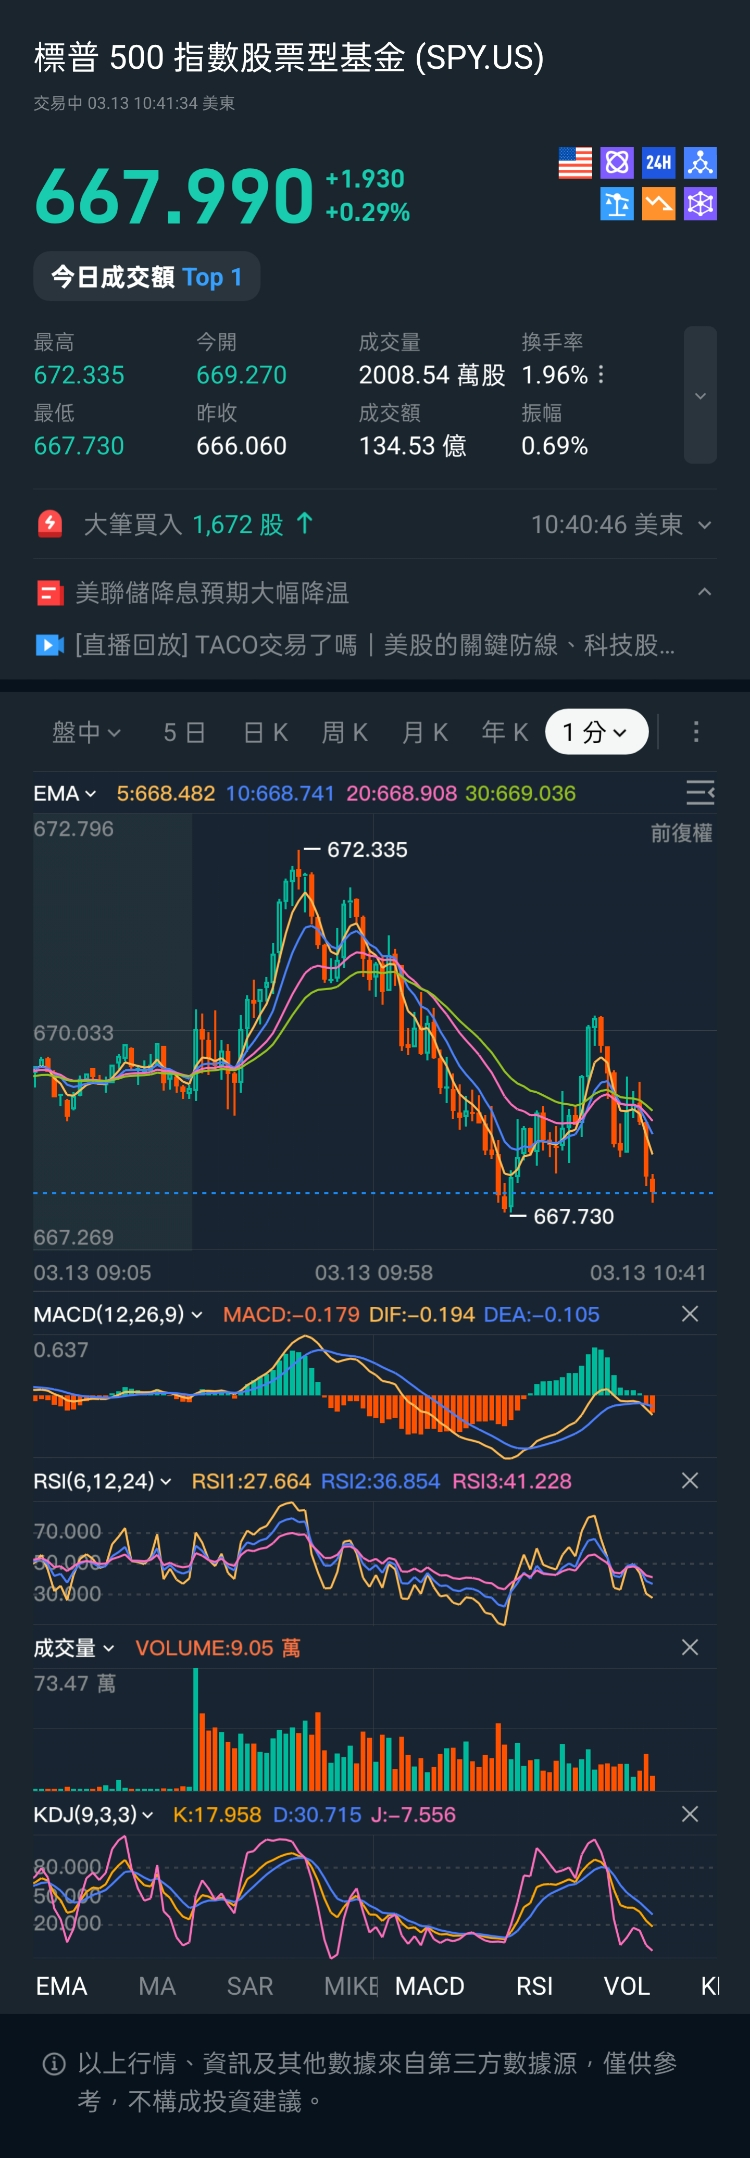Close the MACD indicator panel

(x=690, y=1314)
